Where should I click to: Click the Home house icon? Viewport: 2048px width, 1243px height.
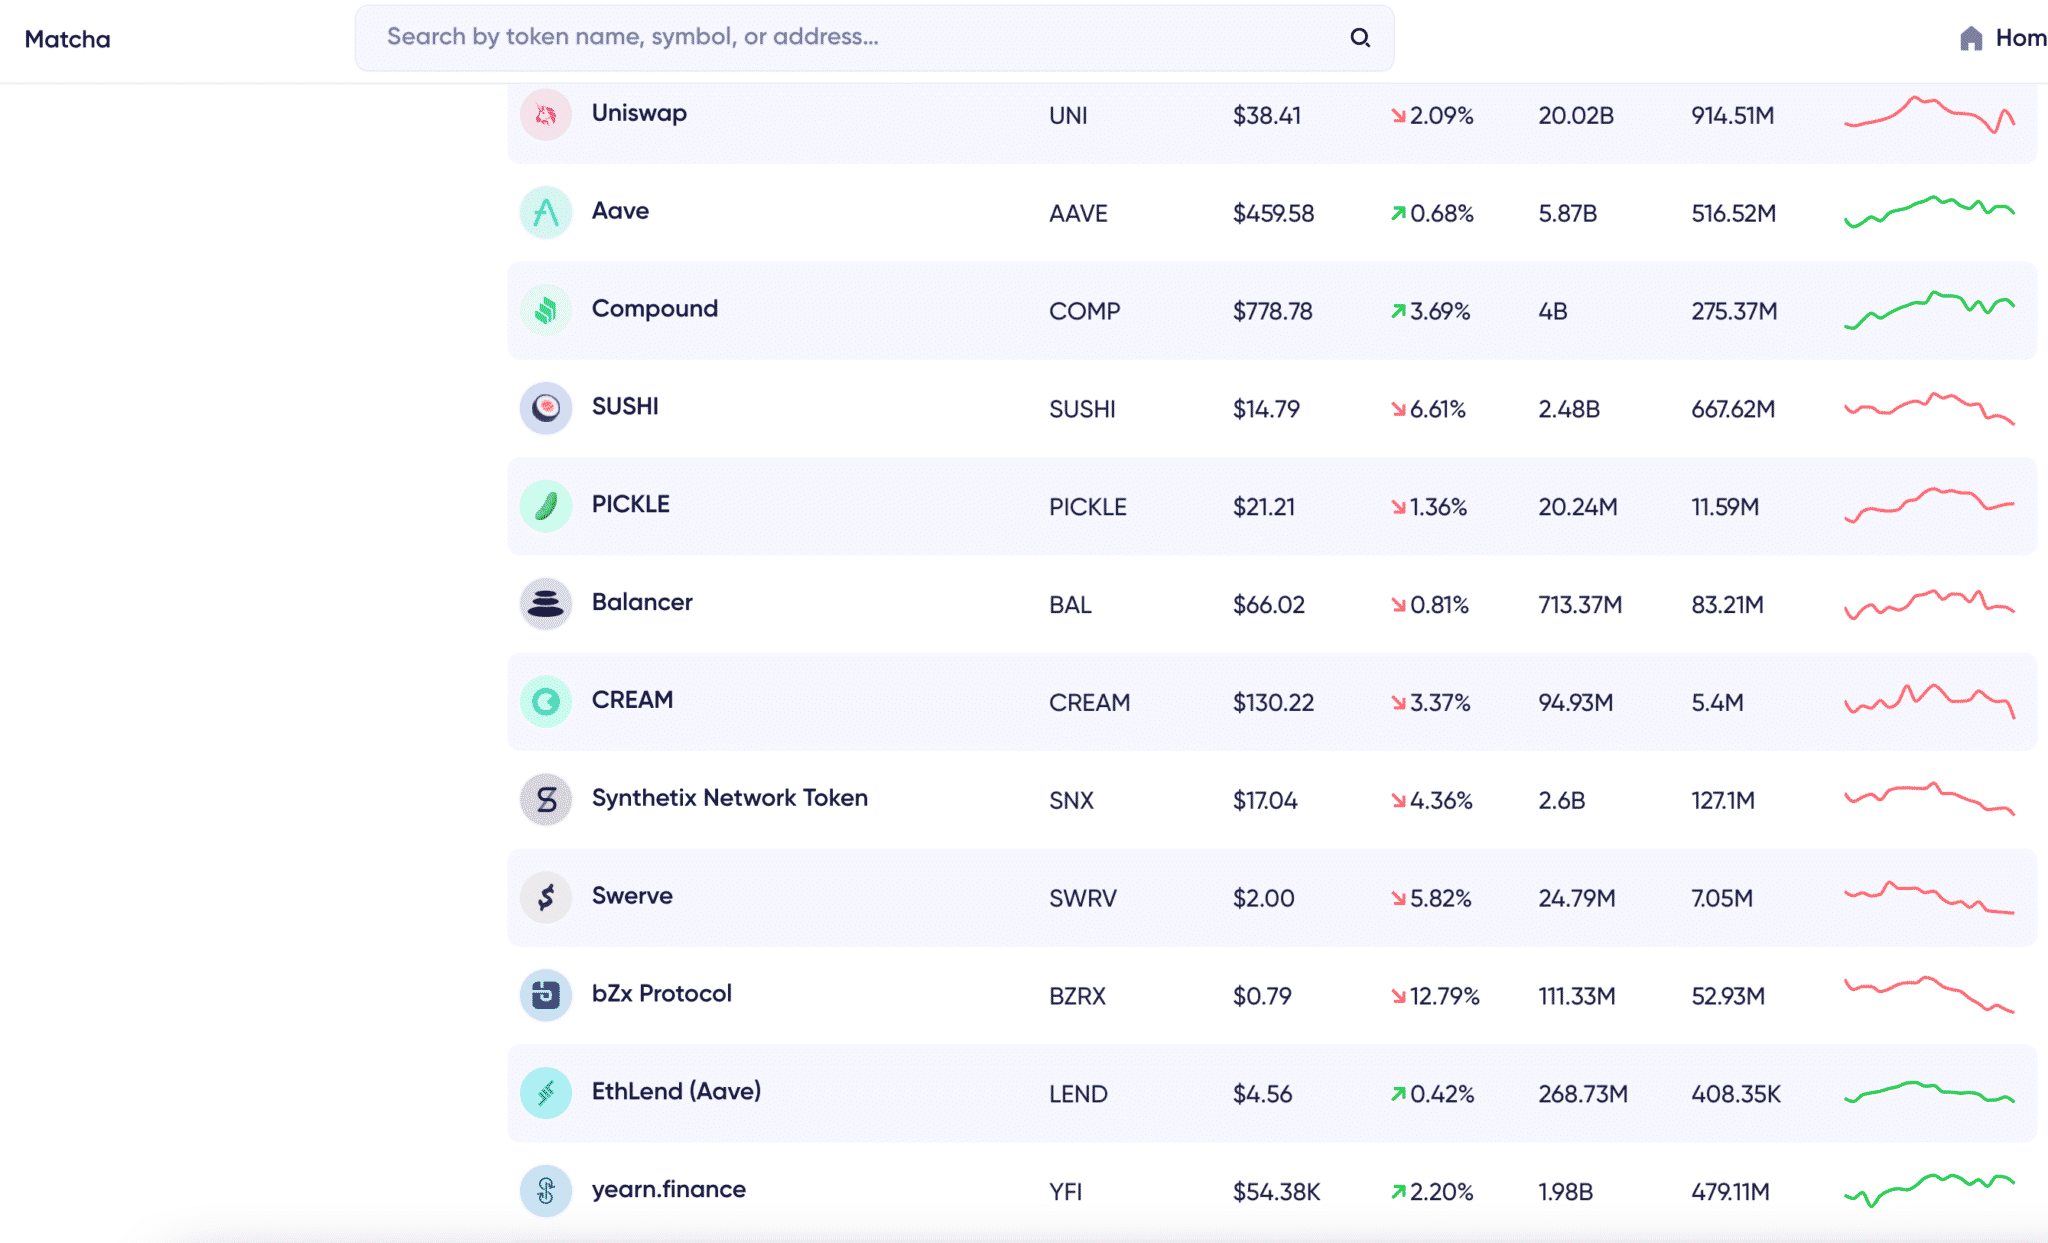(1971, 38)
